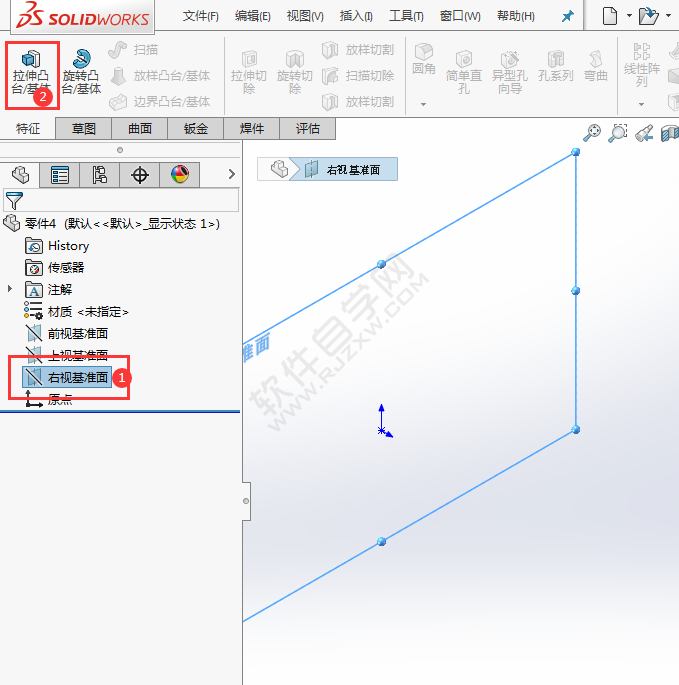Switch to the 评估 tab

point(307,128)
